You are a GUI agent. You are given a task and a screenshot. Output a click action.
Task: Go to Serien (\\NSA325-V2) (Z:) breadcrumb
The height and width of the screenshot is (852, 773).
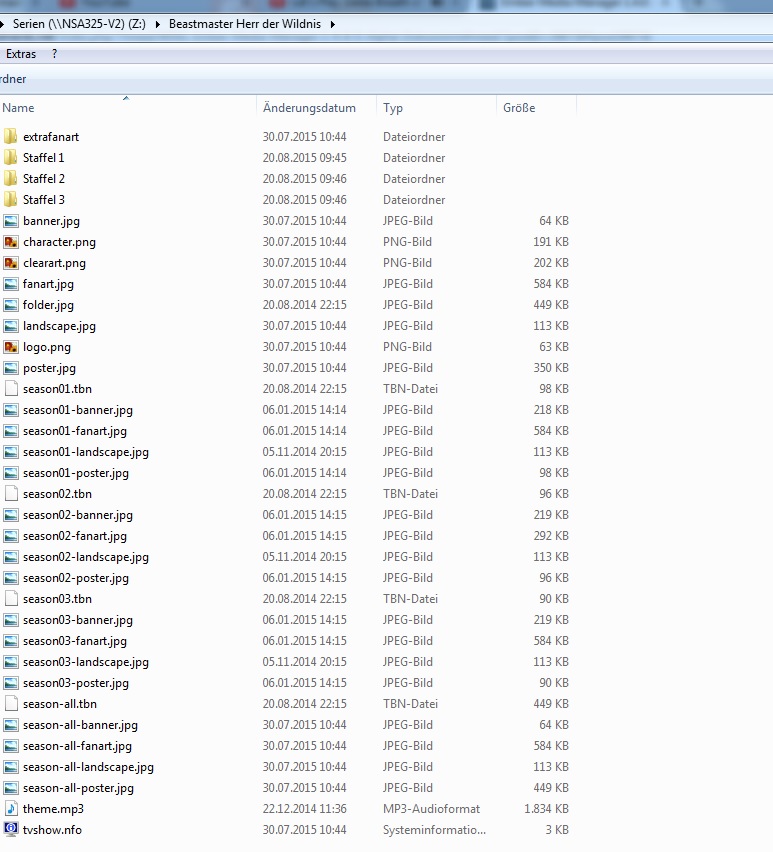(79, 24)
